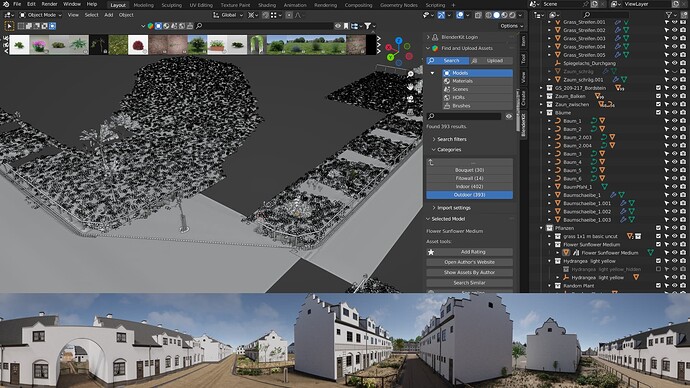The image size is (690, 388).
Task: Switch to rendered viewport shading
Action: coord(512,15)
